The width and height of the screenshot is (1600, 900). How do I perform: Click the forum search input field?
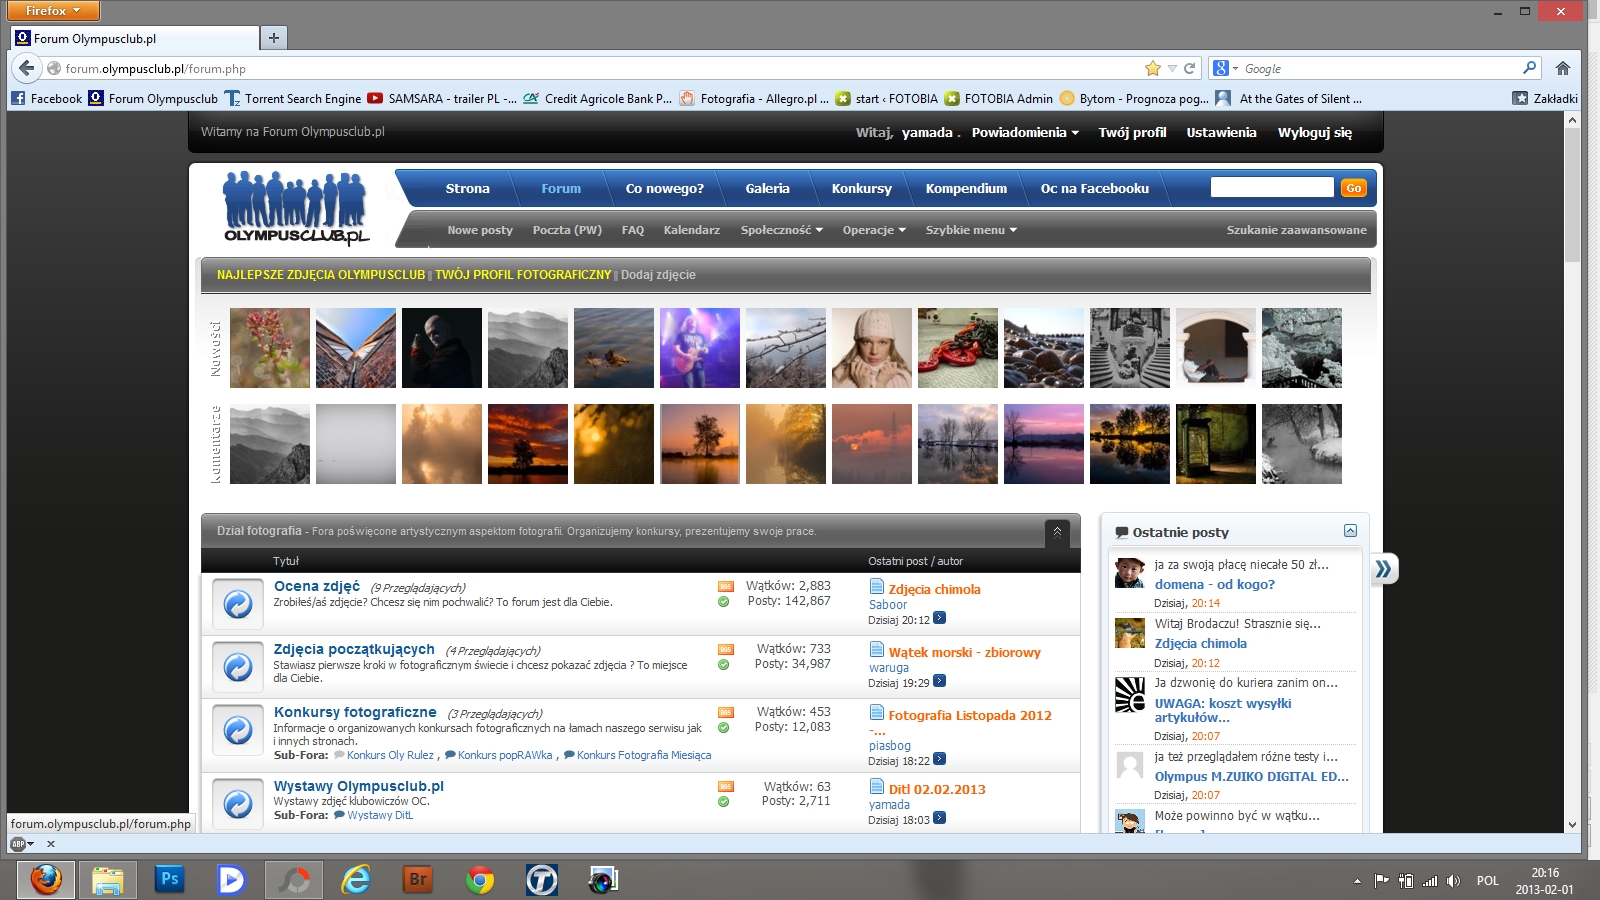[1271, 188]
